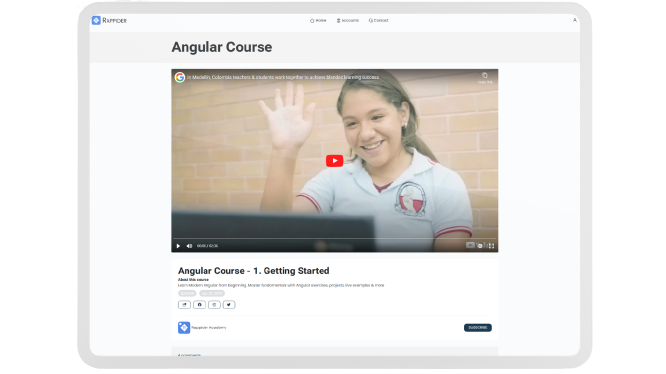Open the Rappider Academy channel avatar

click(184, 327)
